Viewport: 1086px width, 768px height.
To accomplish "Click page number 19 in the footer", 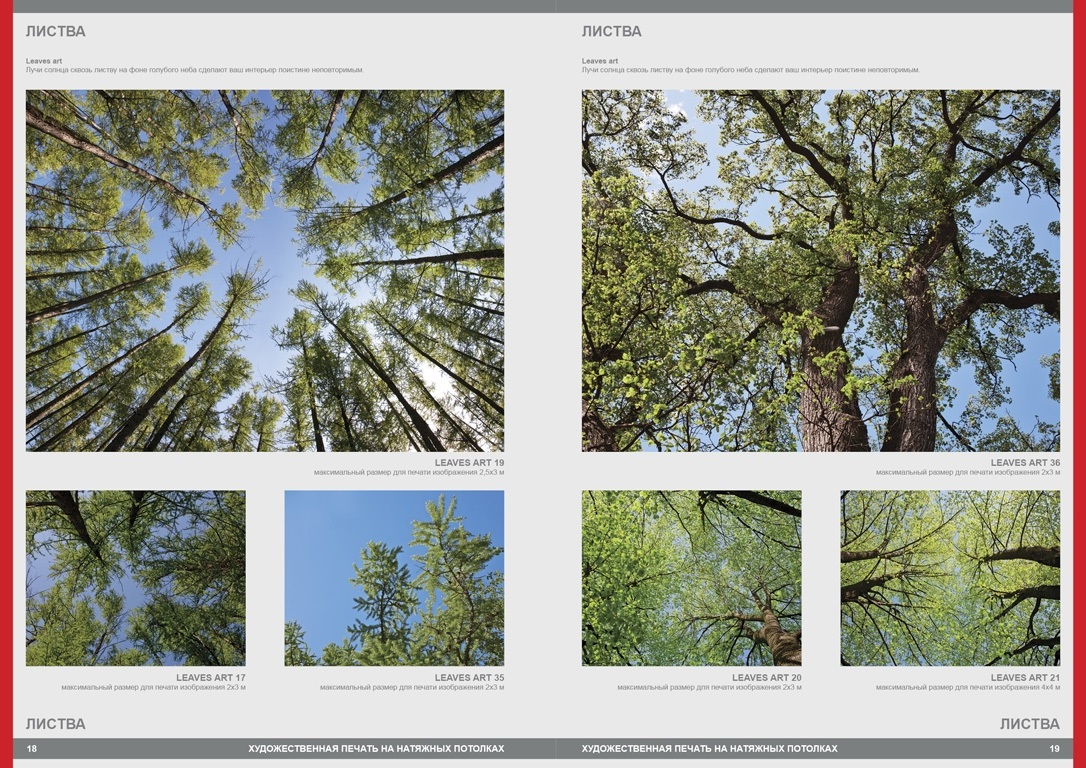I will point(1054,749).
